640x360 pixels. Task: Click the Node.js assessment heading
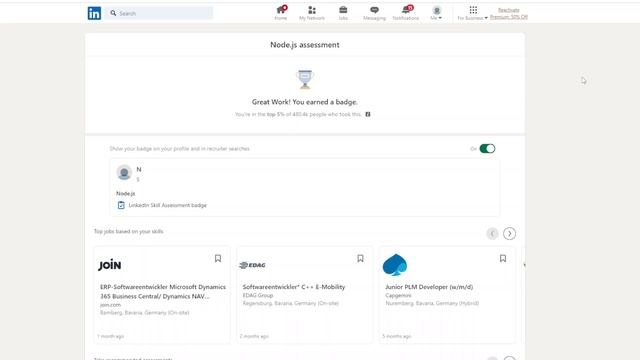[305, 45]
